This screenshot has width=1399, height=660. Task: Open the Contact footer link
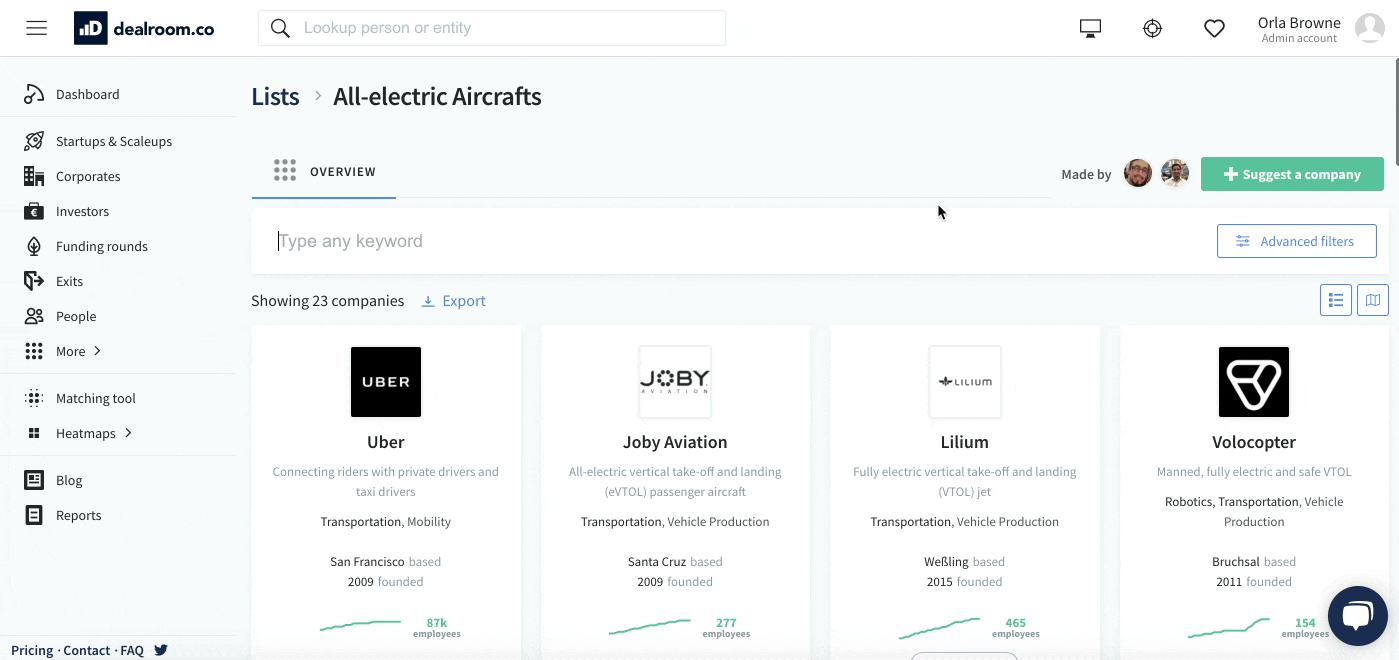tap(87, 650)
